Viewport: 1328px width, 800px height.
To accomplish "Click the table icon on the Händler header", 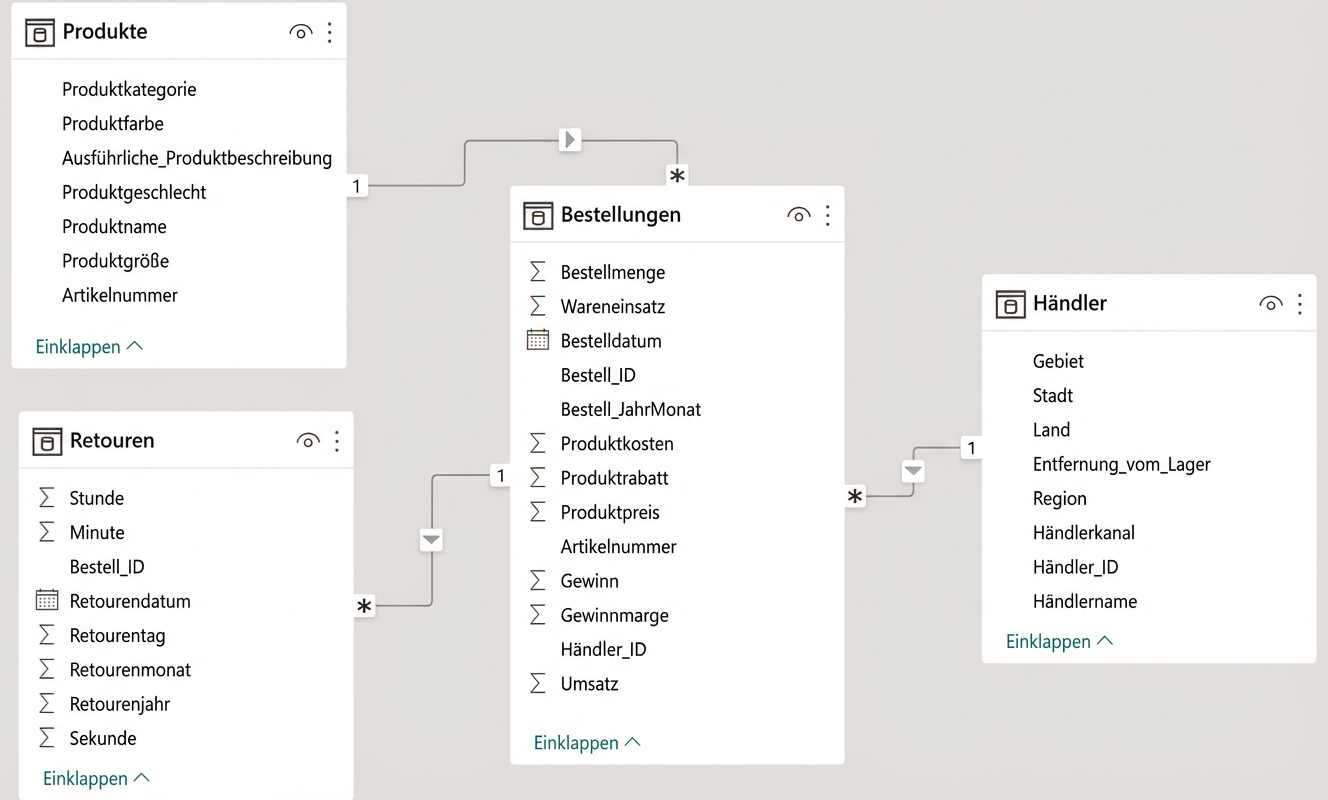I will click(1010, 303).
